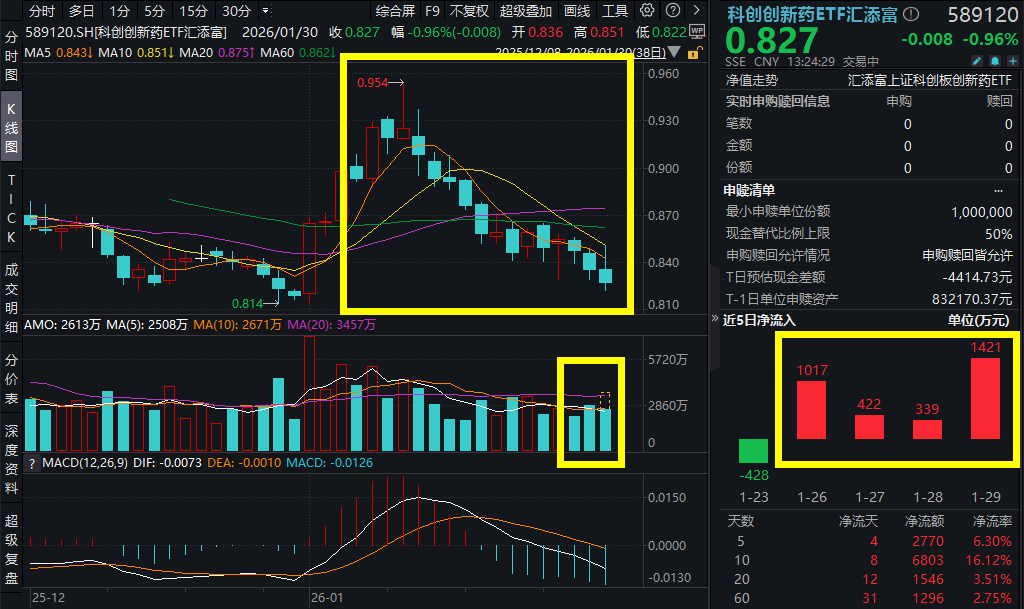Screen dimensions: 1024x609
Task: Click the pencil edit icon below the price
Action: (978, 60)
